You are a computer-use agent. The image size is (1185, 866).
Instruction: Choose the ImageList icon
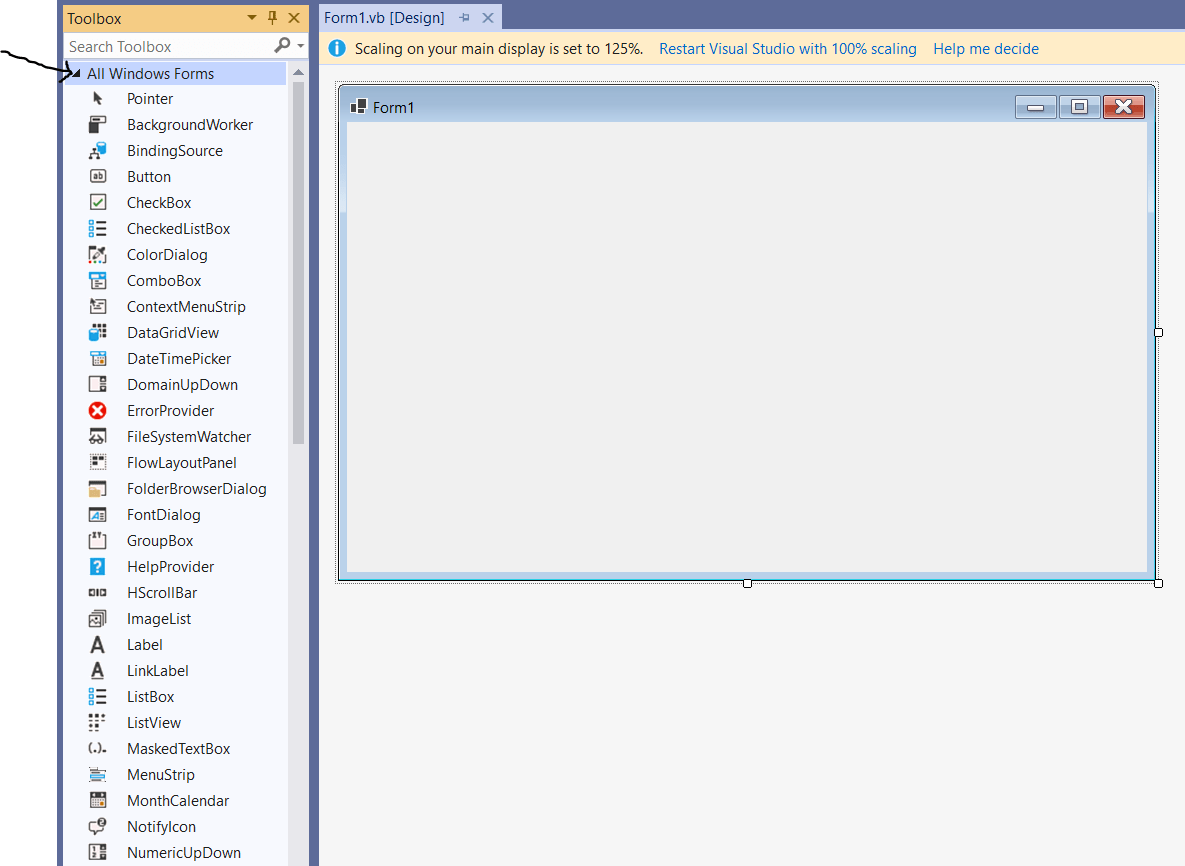97,619
